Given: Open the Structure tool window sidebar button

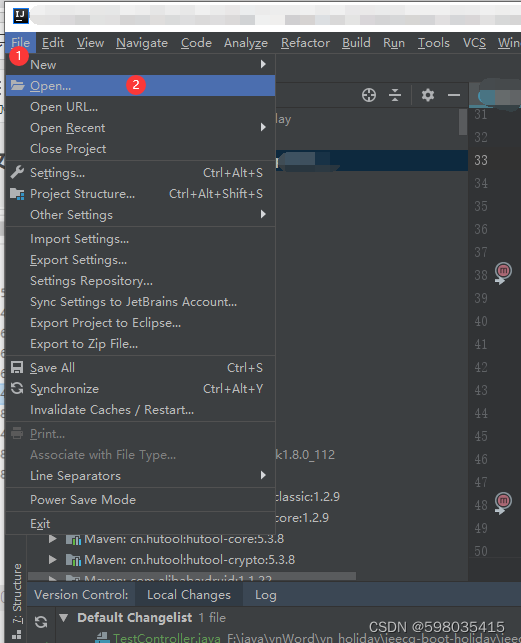Looking at the screenshot, I should pos(17,593).
